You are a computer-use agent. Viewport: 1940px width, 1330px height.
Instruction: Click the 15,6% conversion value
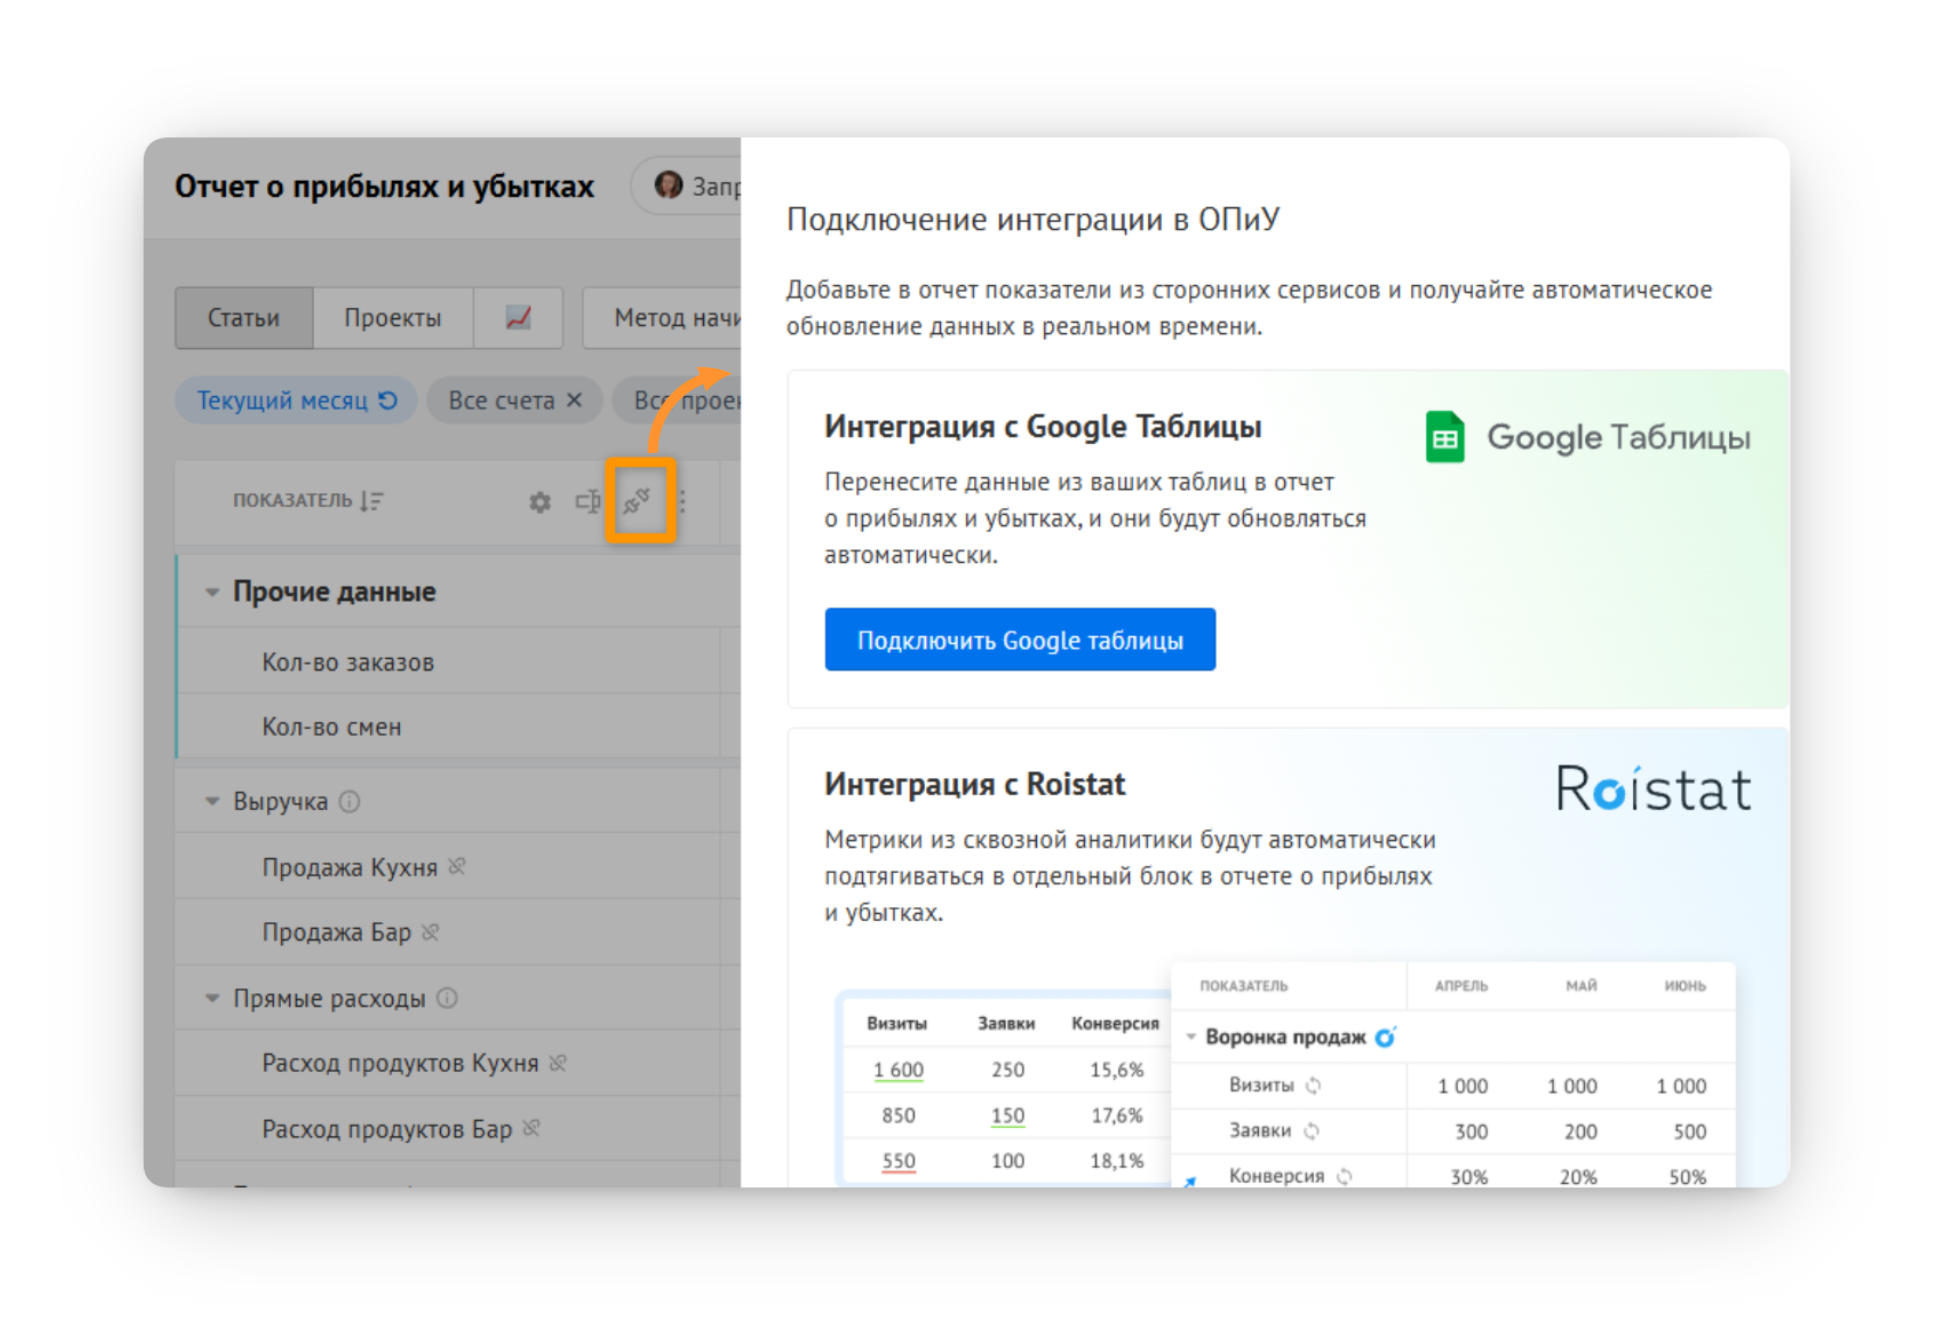point(1117,1070)
